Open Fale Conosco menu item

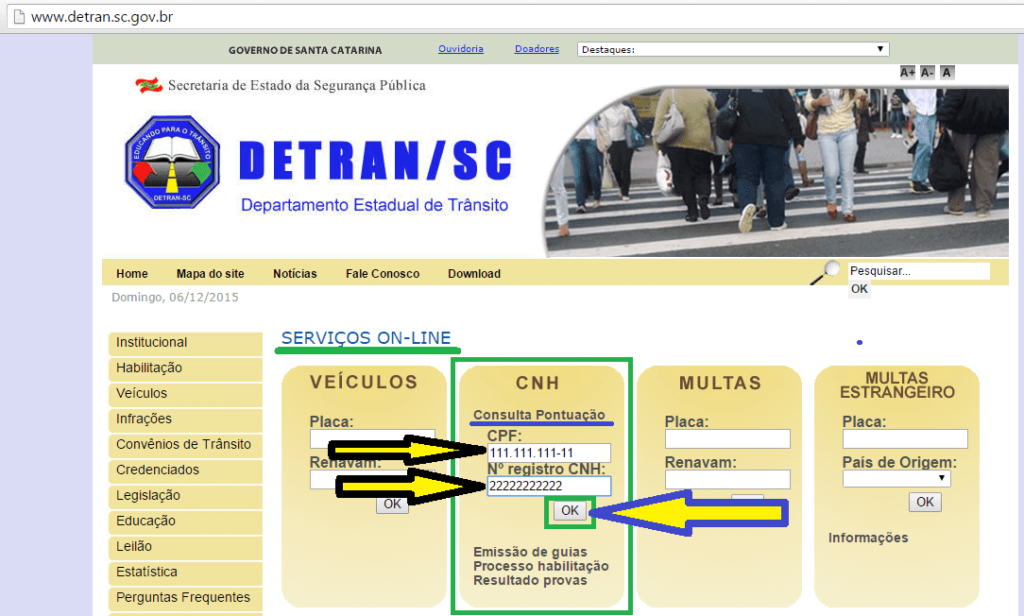click(x=383, y=274)
